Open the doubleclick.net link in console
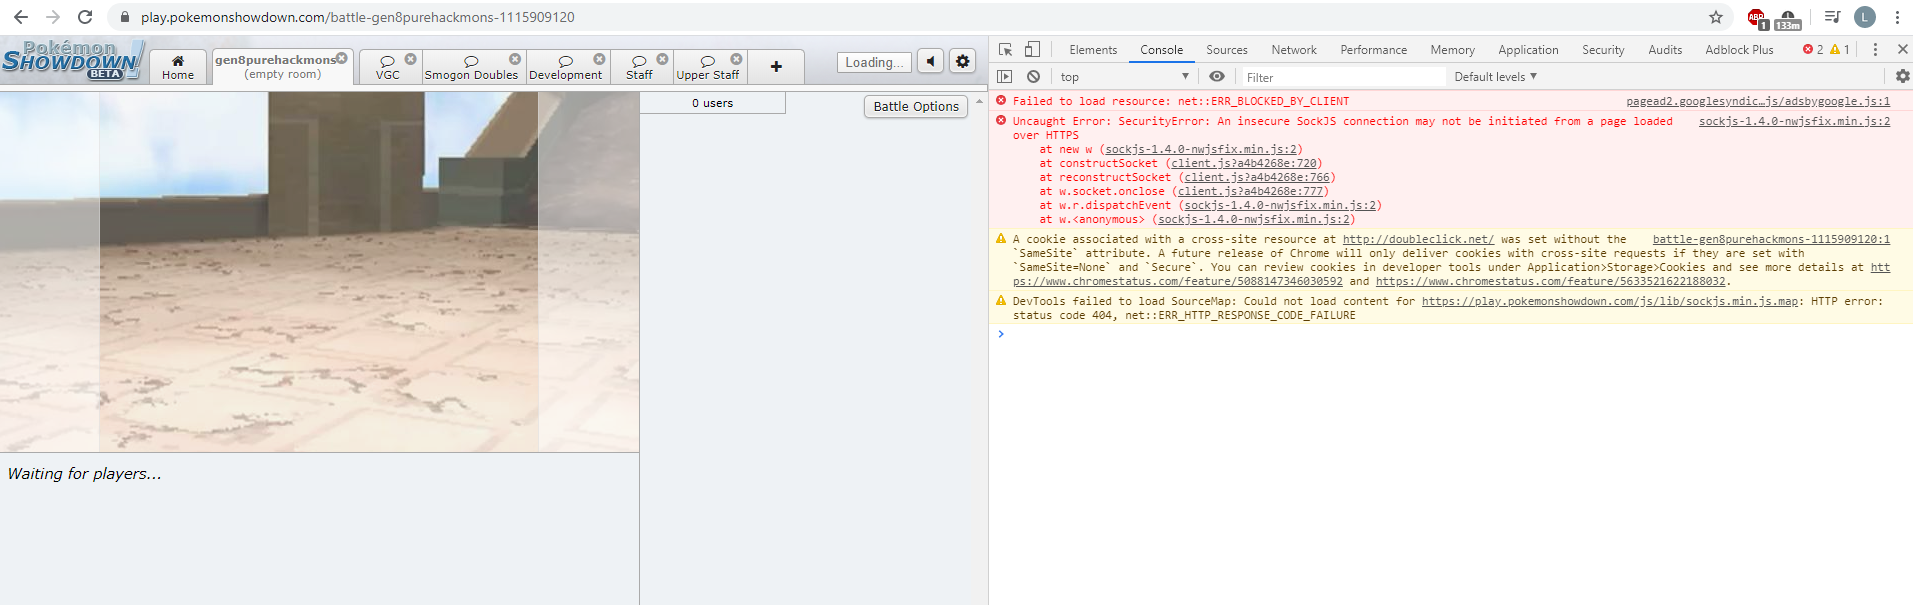 click(x=1417, y=240)
